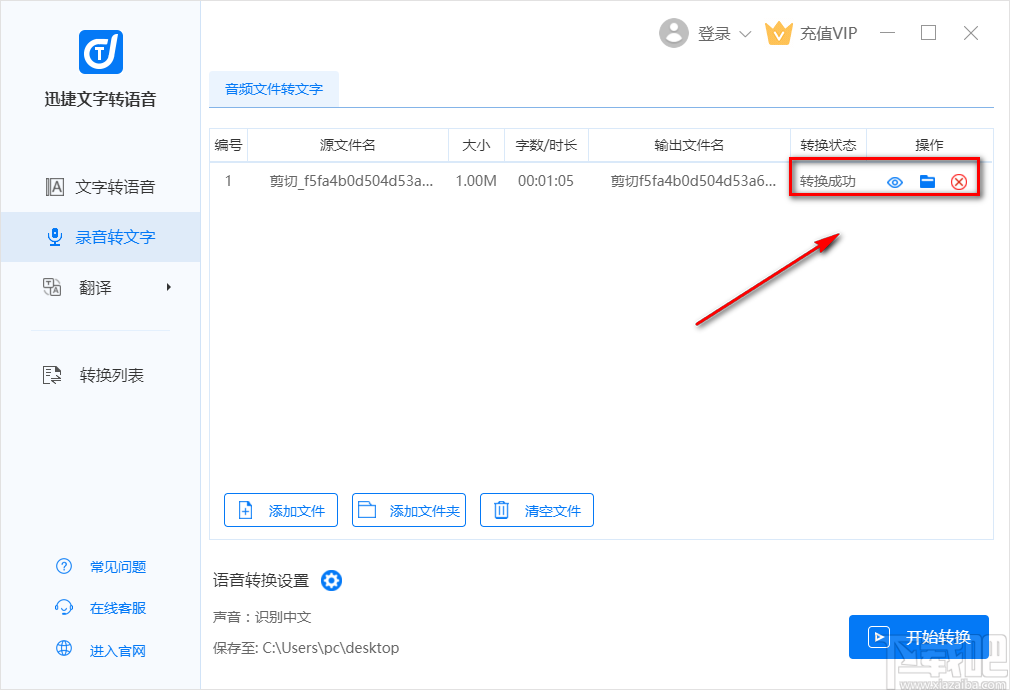Select the 录音转文字 microphone icon
The width and height of the screenshot is (1010, 690).
pos(55,236)
